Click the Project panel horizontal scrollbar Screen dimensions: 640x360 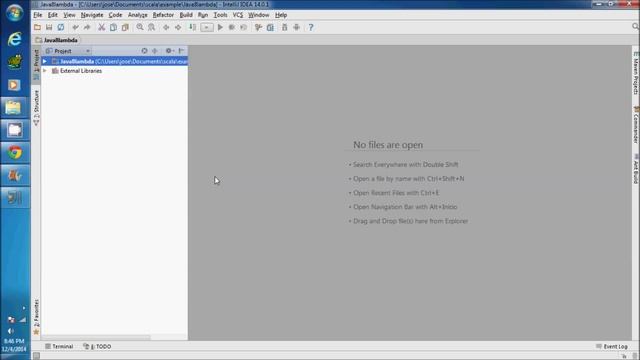(x=96, y=338)
